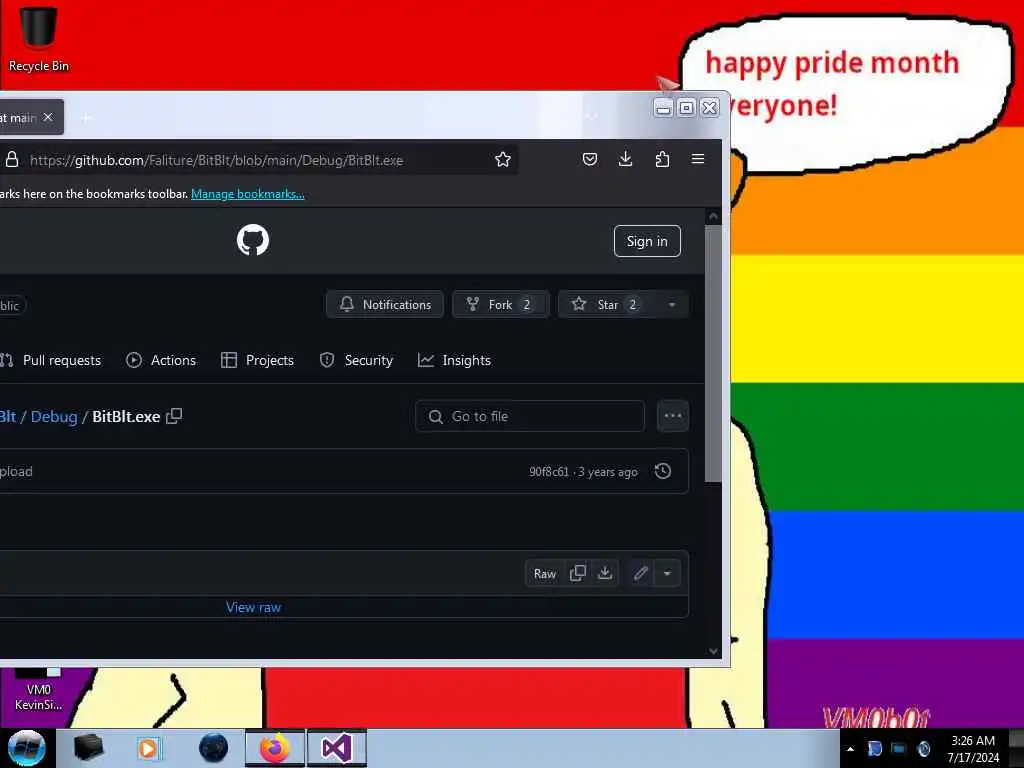View file history with the clock icon

663,472
